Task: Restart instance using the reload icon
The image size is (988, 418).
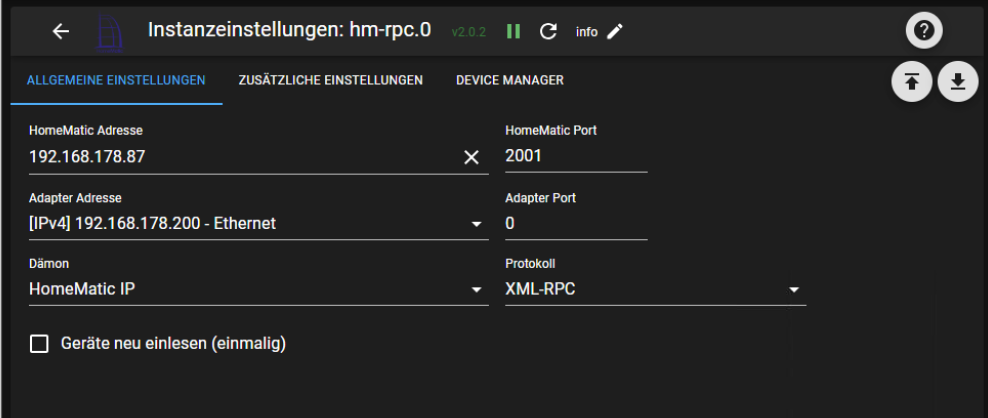Action: [x=548, y=32]
